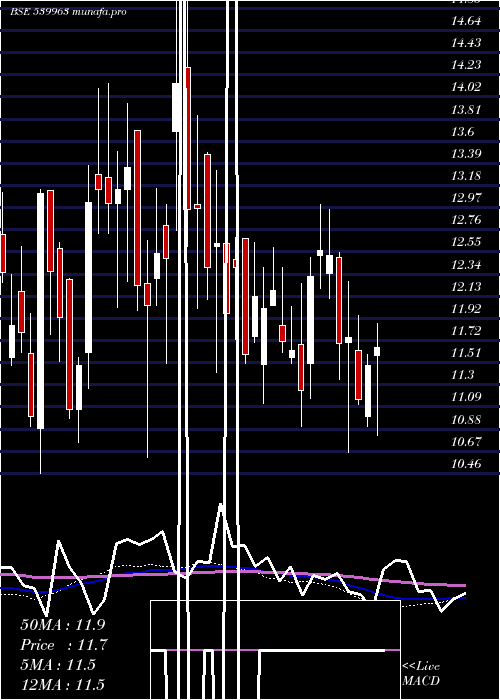Image resolution: width=500 pixels, height=700 pixels.
Task: Click the 'BSE 539968 munafa.pro' header text
Action: pos(68,12)
